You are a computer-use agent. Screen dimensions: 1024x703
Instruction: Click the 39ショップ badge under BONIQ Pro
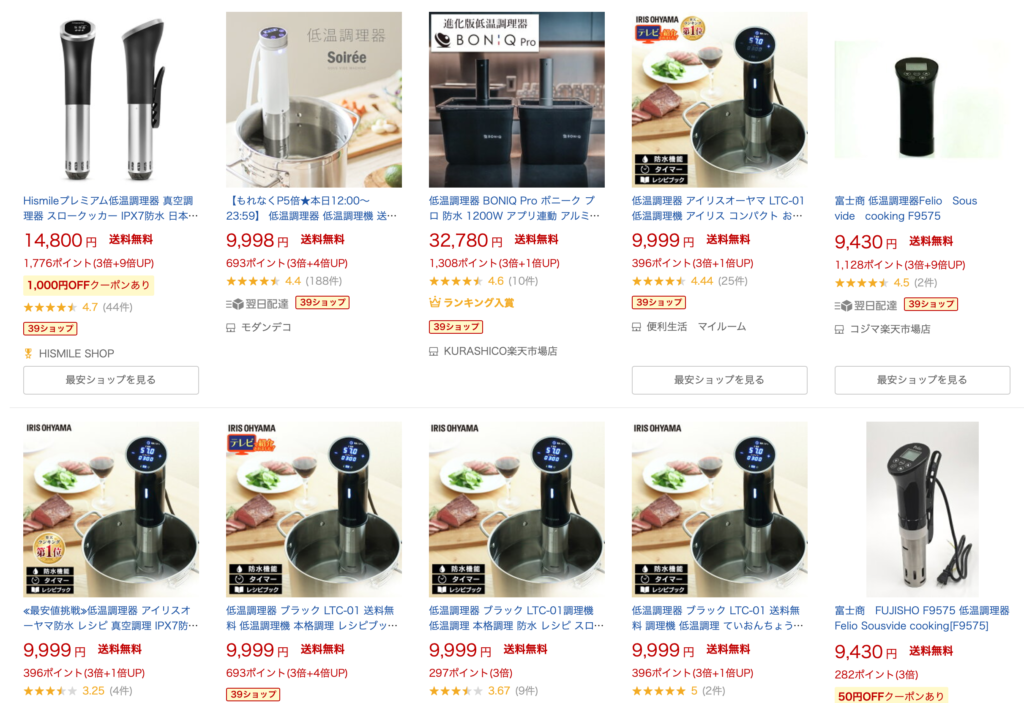[456, 327]
